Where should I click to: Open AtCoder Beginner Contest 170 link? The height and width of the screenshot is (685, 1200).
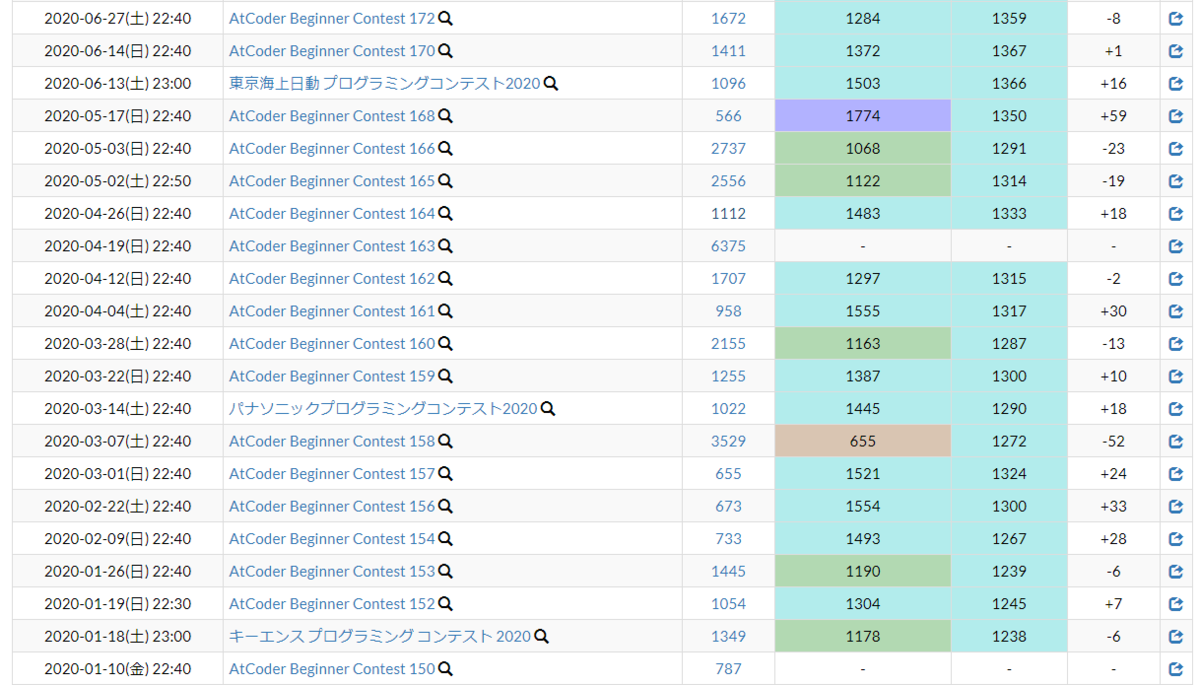(x=332, y=51)
